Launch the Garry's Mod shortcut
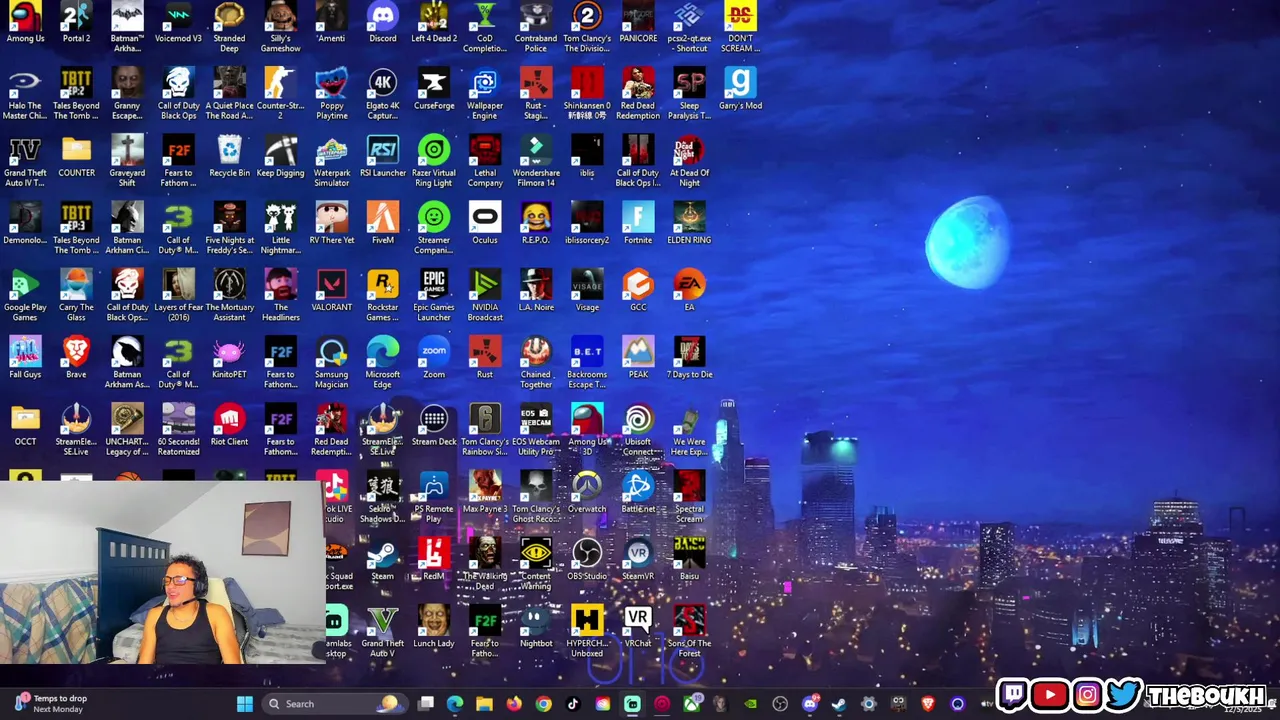Viewport: 1280px width, 720px height. 740,89
